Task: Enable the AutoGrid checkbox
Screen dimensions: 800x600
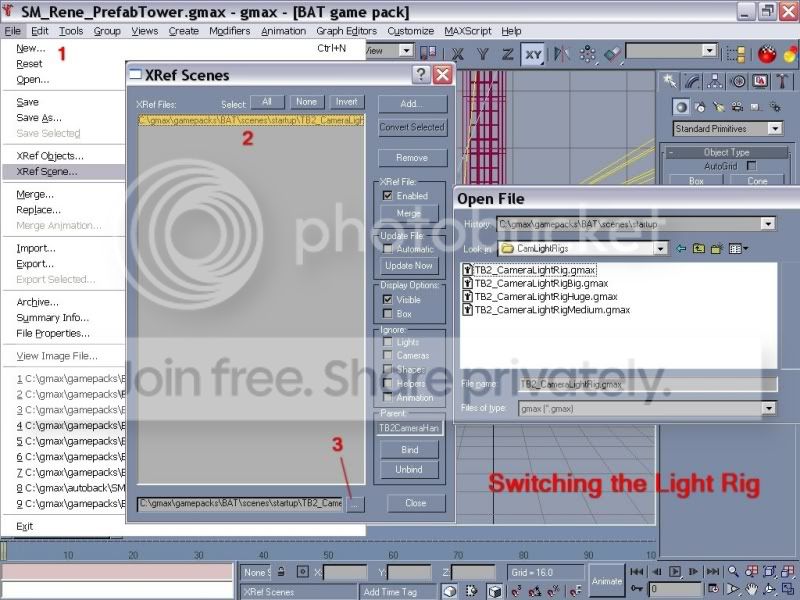Action: click(751, 166)
